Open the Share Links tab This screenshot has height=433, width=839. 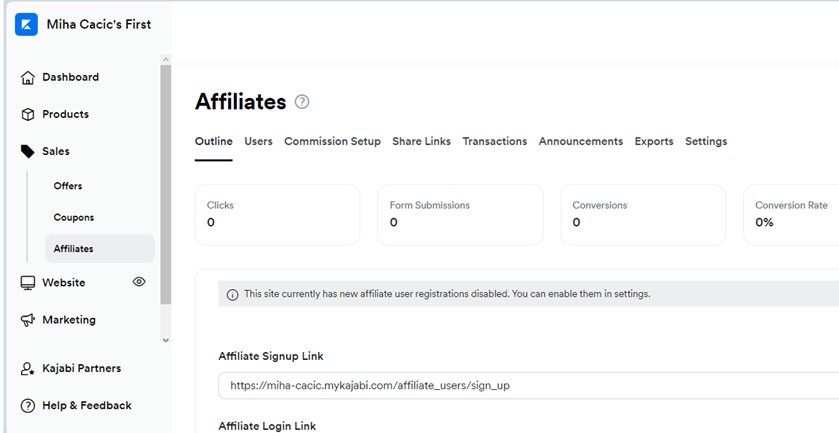tap(422, 141)
